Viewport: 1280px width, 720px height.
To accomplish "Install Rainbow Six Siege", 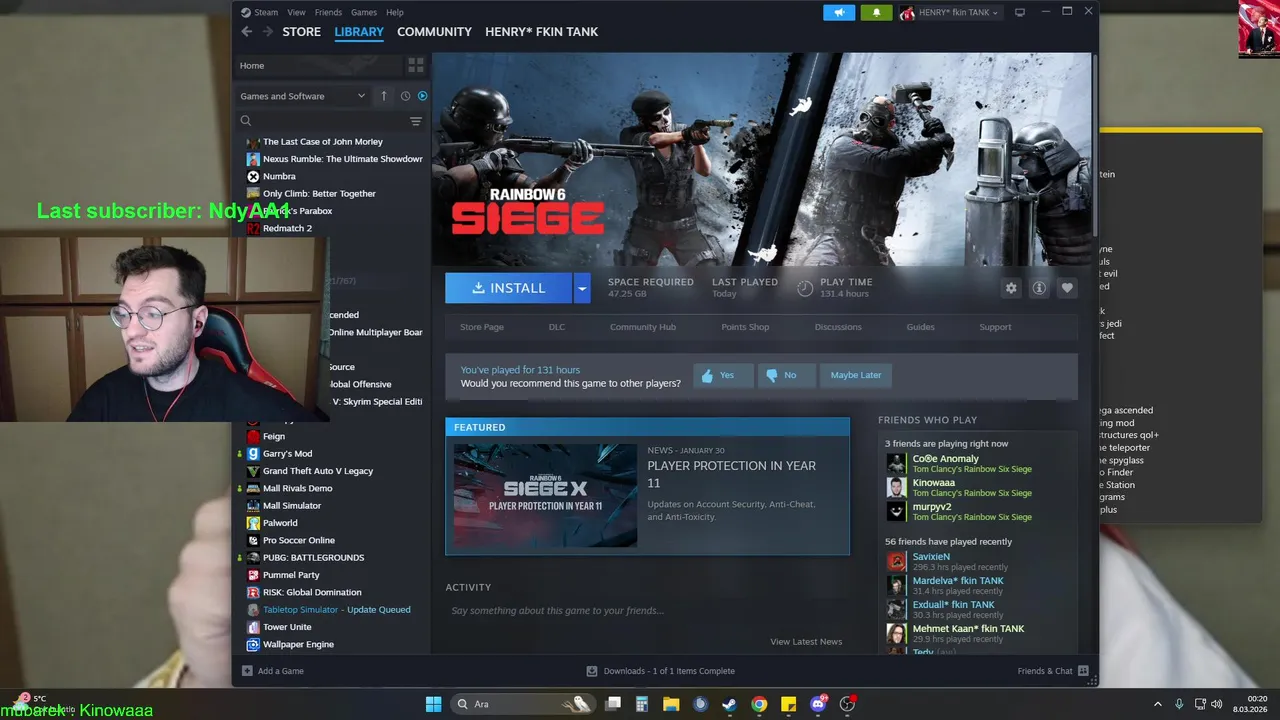I will 509,288.
